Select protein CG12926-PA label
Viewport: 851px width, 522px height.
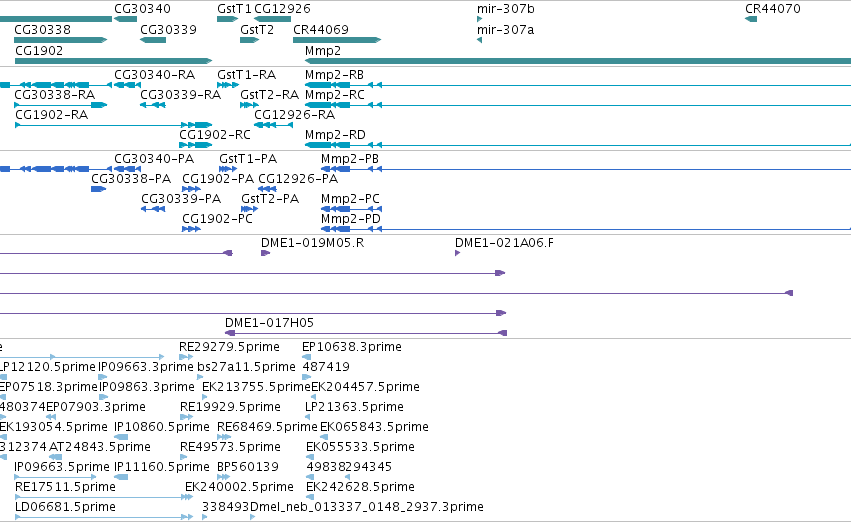[x=298, y=179]
